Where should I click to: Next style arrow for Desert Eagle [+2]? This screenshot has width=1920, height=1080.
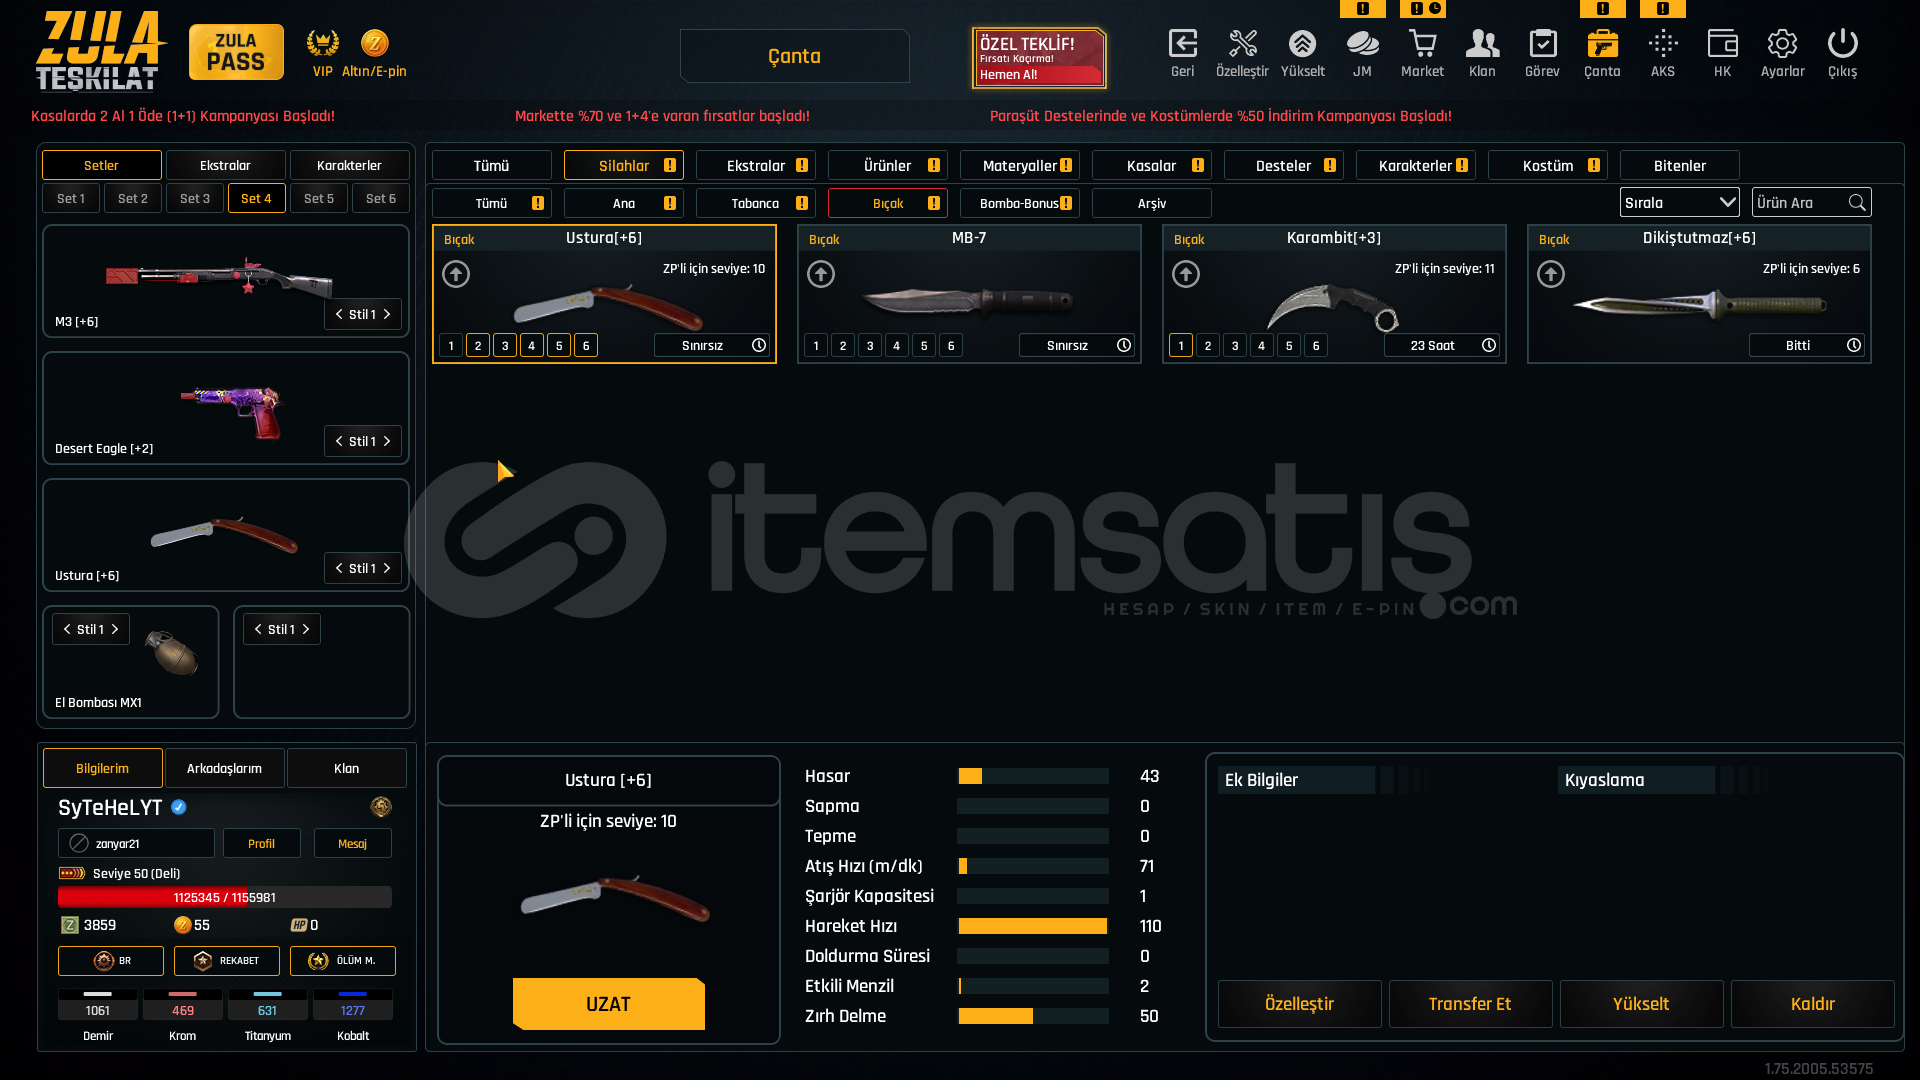tap(387, 441)
